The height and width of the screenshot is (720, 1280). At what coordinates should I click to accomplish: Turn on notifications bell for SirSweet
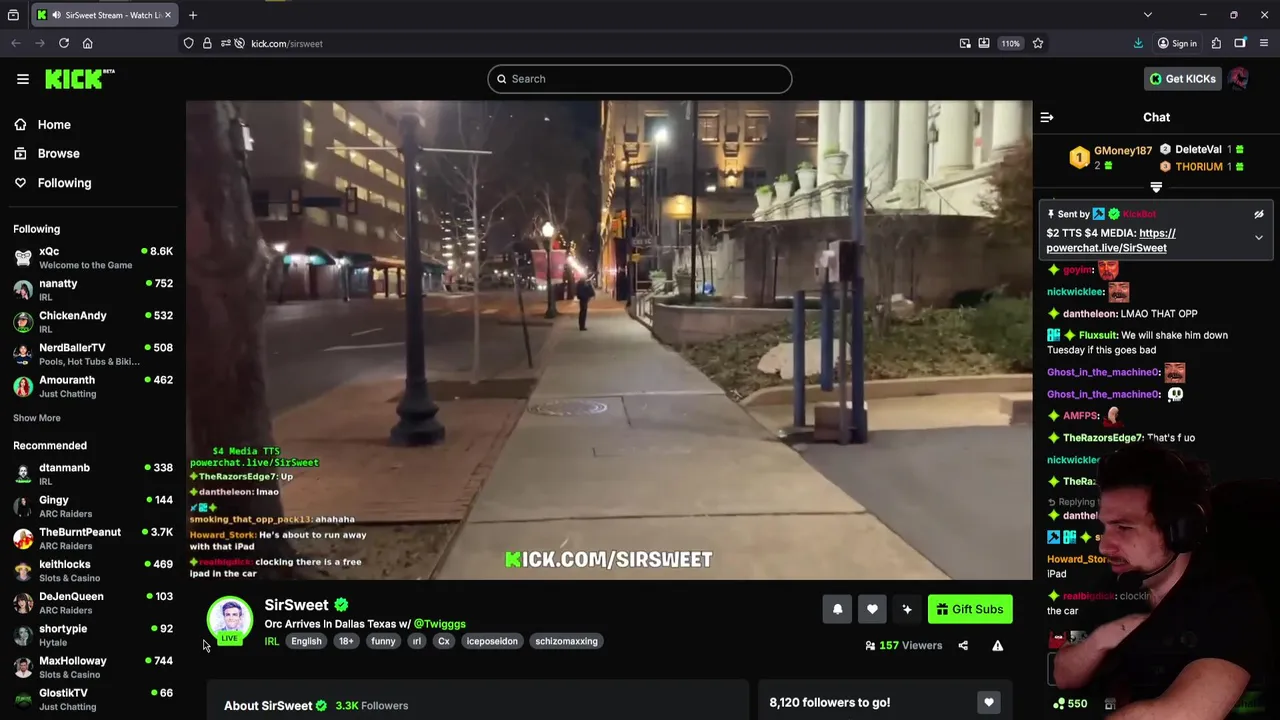[x=837, y=609]
